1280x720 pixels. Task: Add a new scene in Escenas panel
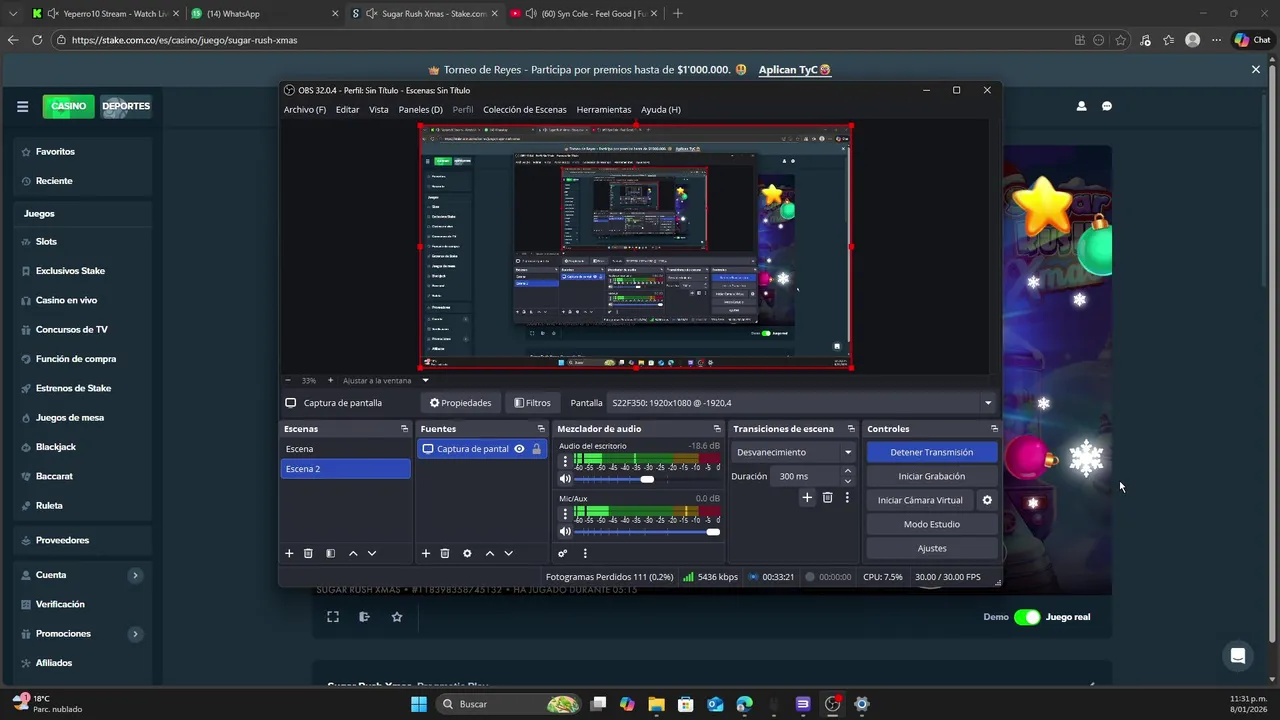pos(289,553)
